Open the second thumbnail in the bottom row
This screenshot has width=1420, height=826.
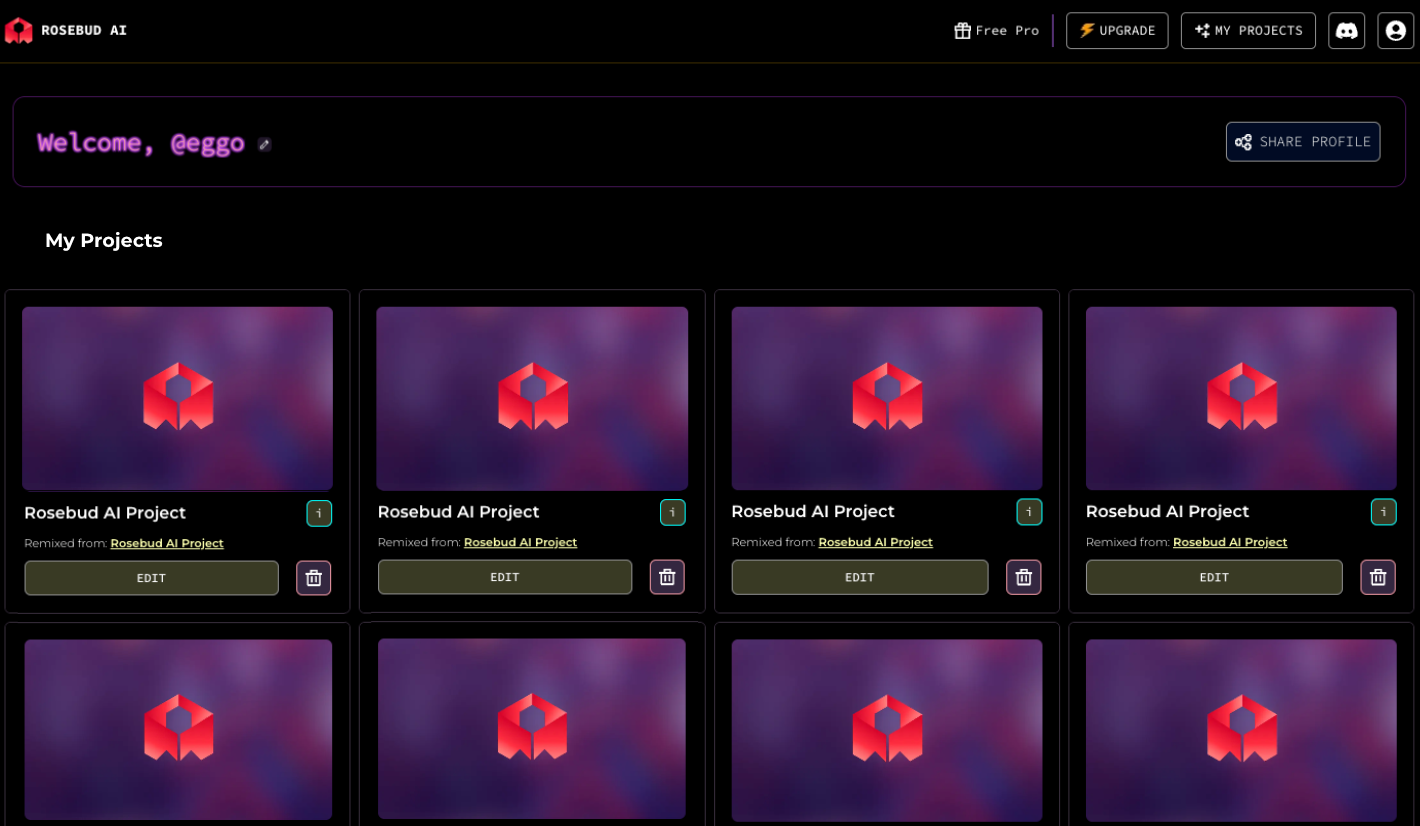coord(532,729)
